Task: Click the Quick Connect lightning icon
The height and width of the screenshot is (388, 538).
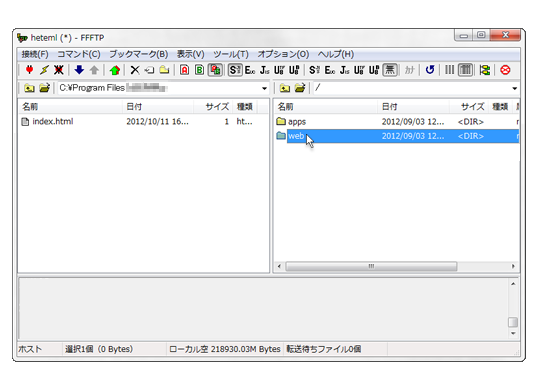Action: click(x=44, y=70)
